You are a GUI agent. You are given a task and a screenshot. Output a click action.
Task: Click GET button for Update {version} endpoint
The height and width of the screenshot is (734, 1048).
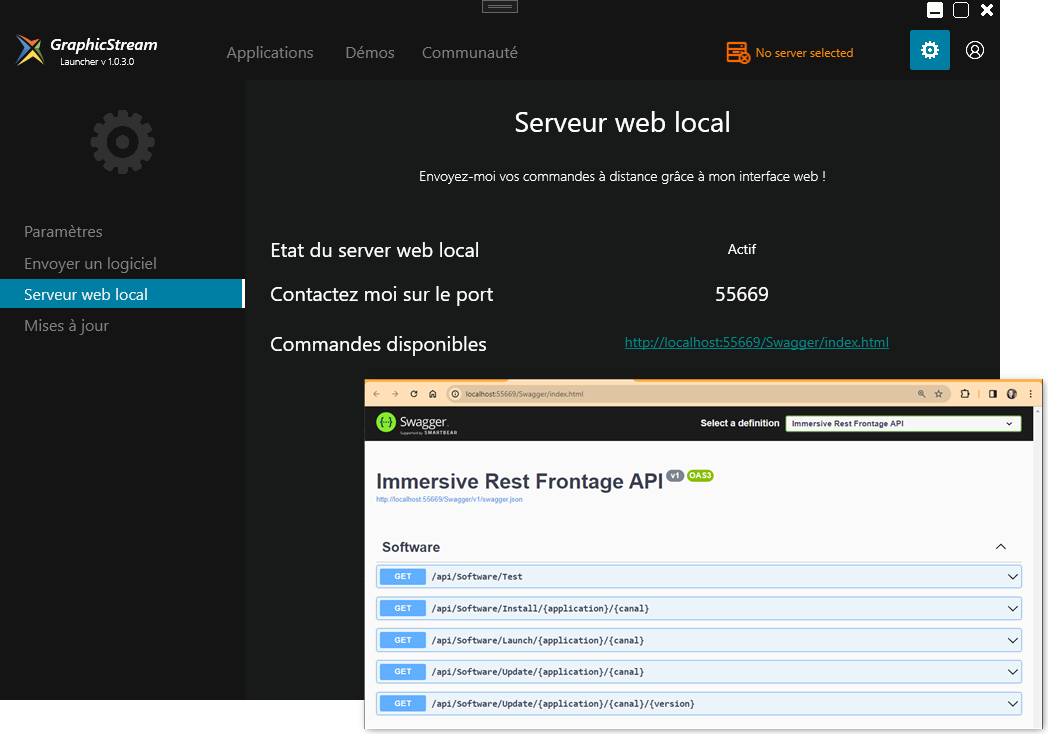pyautogui.click(x=402, y=703)
